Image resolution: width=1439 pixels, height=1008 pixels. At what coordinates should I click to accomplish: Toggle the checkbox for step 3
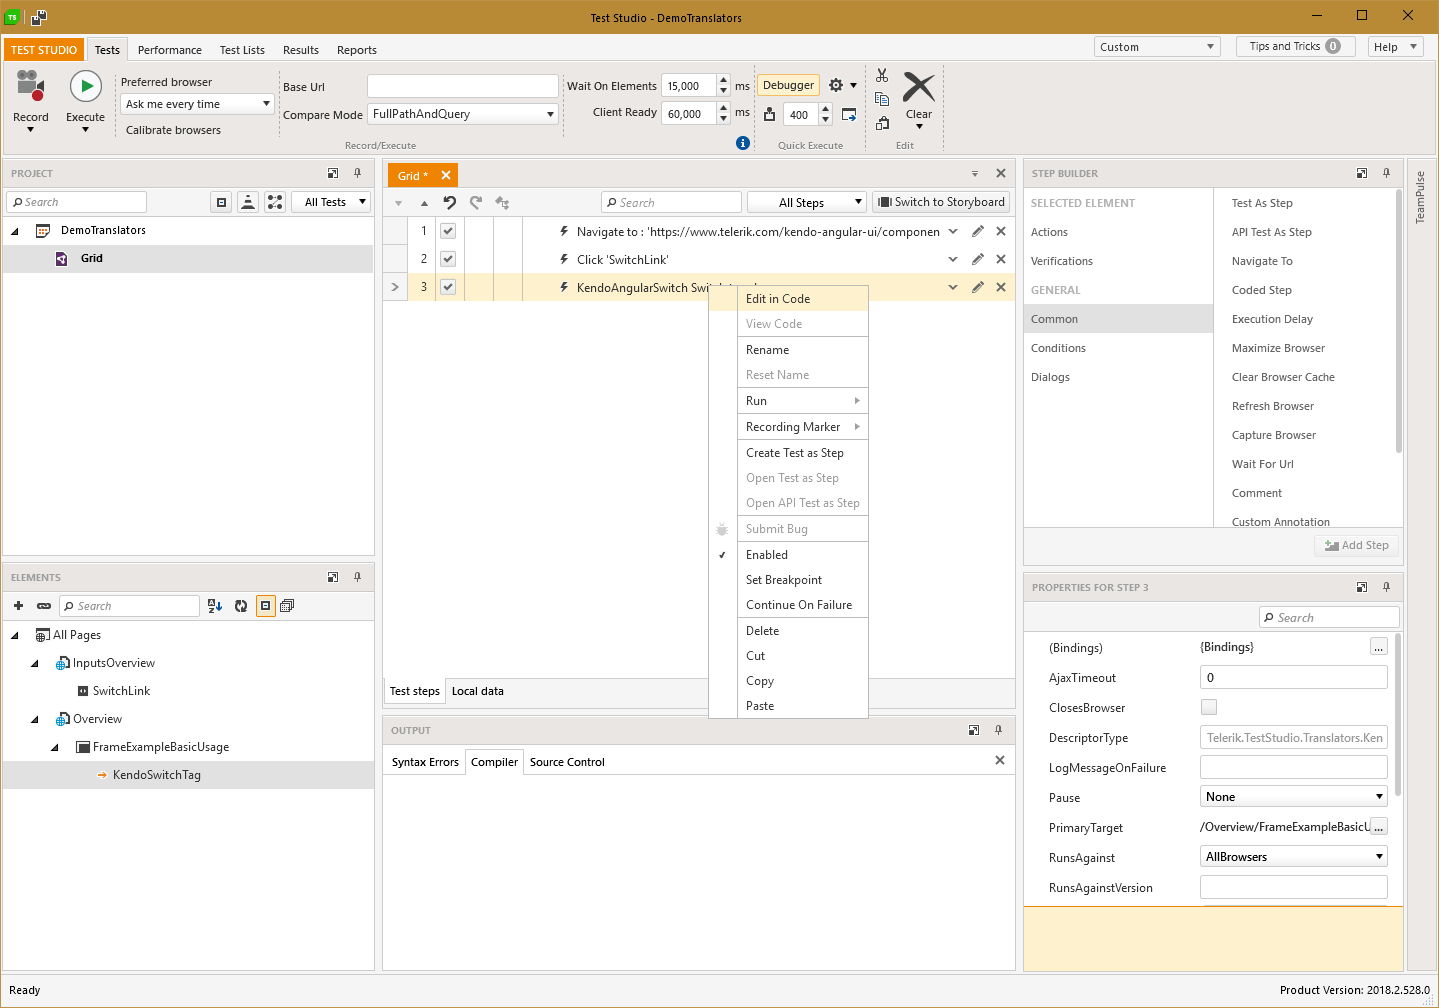(x=448, y=287)
